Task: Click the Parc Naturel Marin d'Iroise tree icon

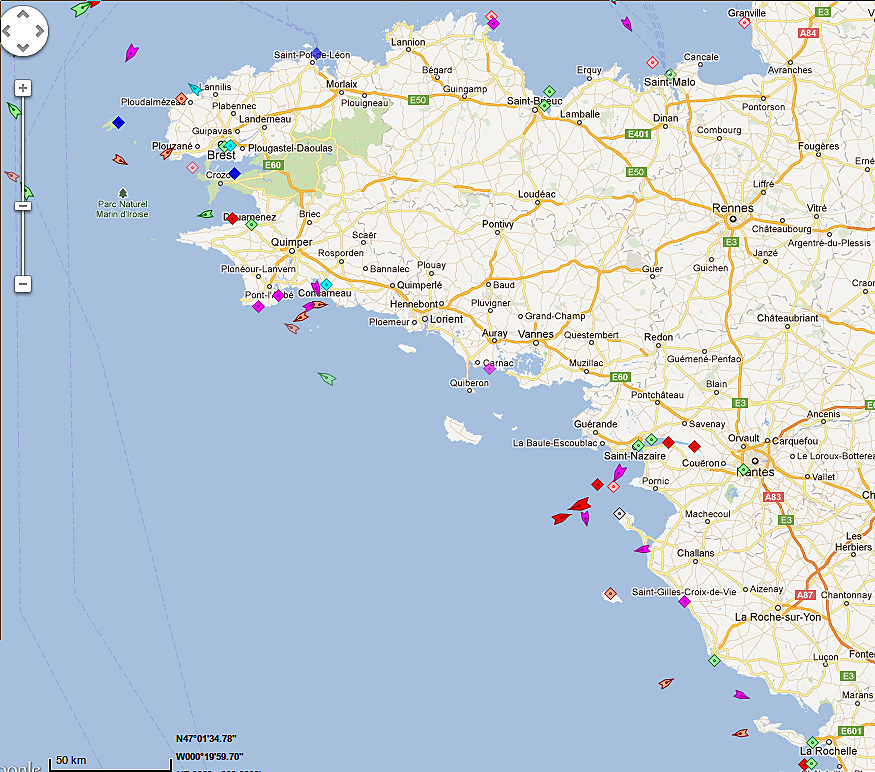Action: [x=123, y=193]
